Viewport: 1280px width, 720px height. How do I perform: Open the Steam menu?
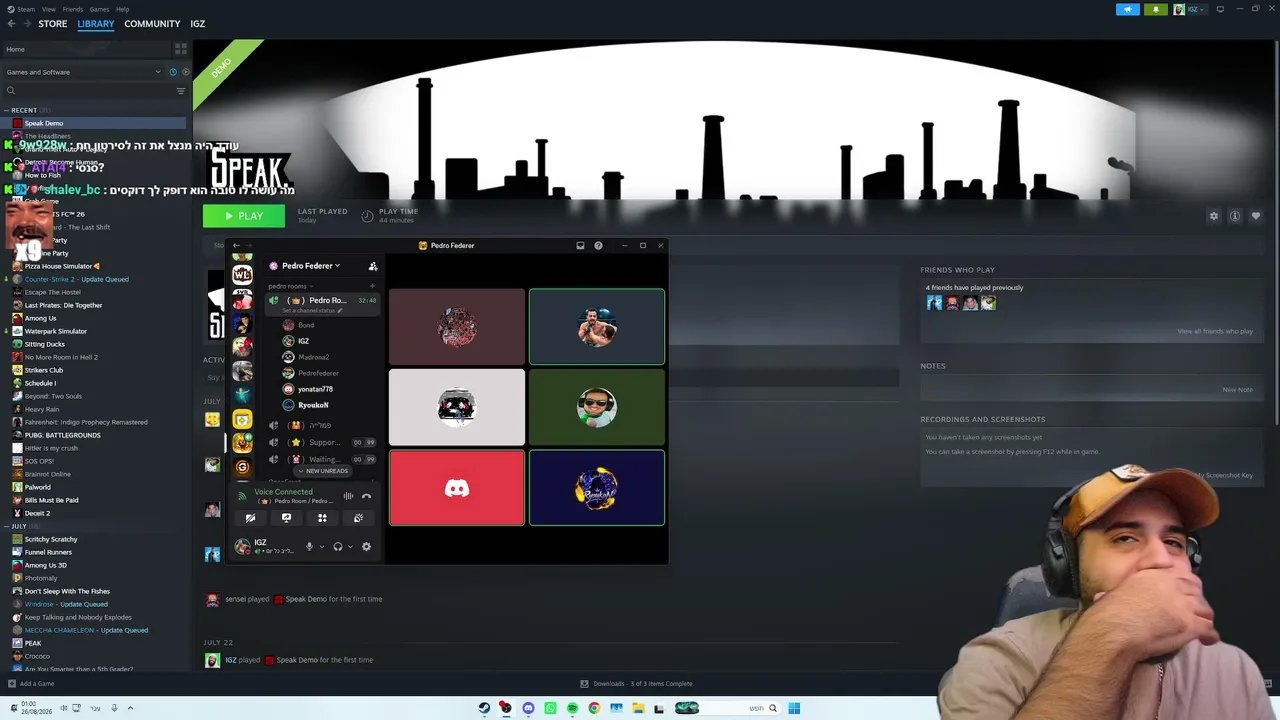(x=27, y=9)
